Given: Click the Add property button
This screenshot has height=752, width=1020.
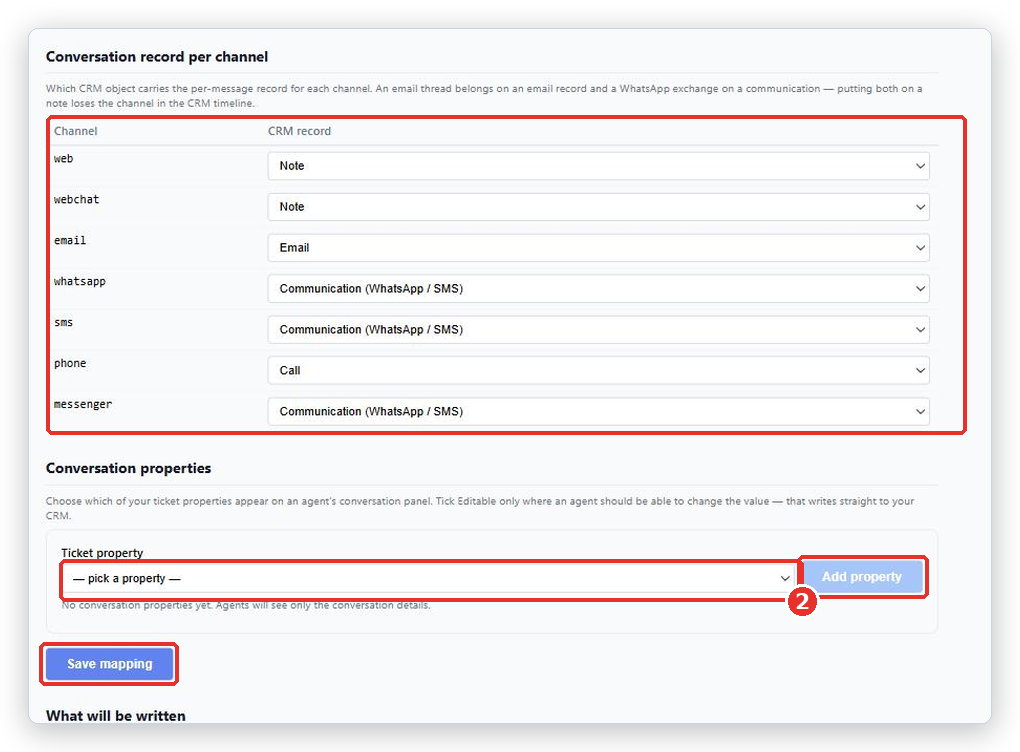Looking at the screenshot, I should click(x=861, y=577).
